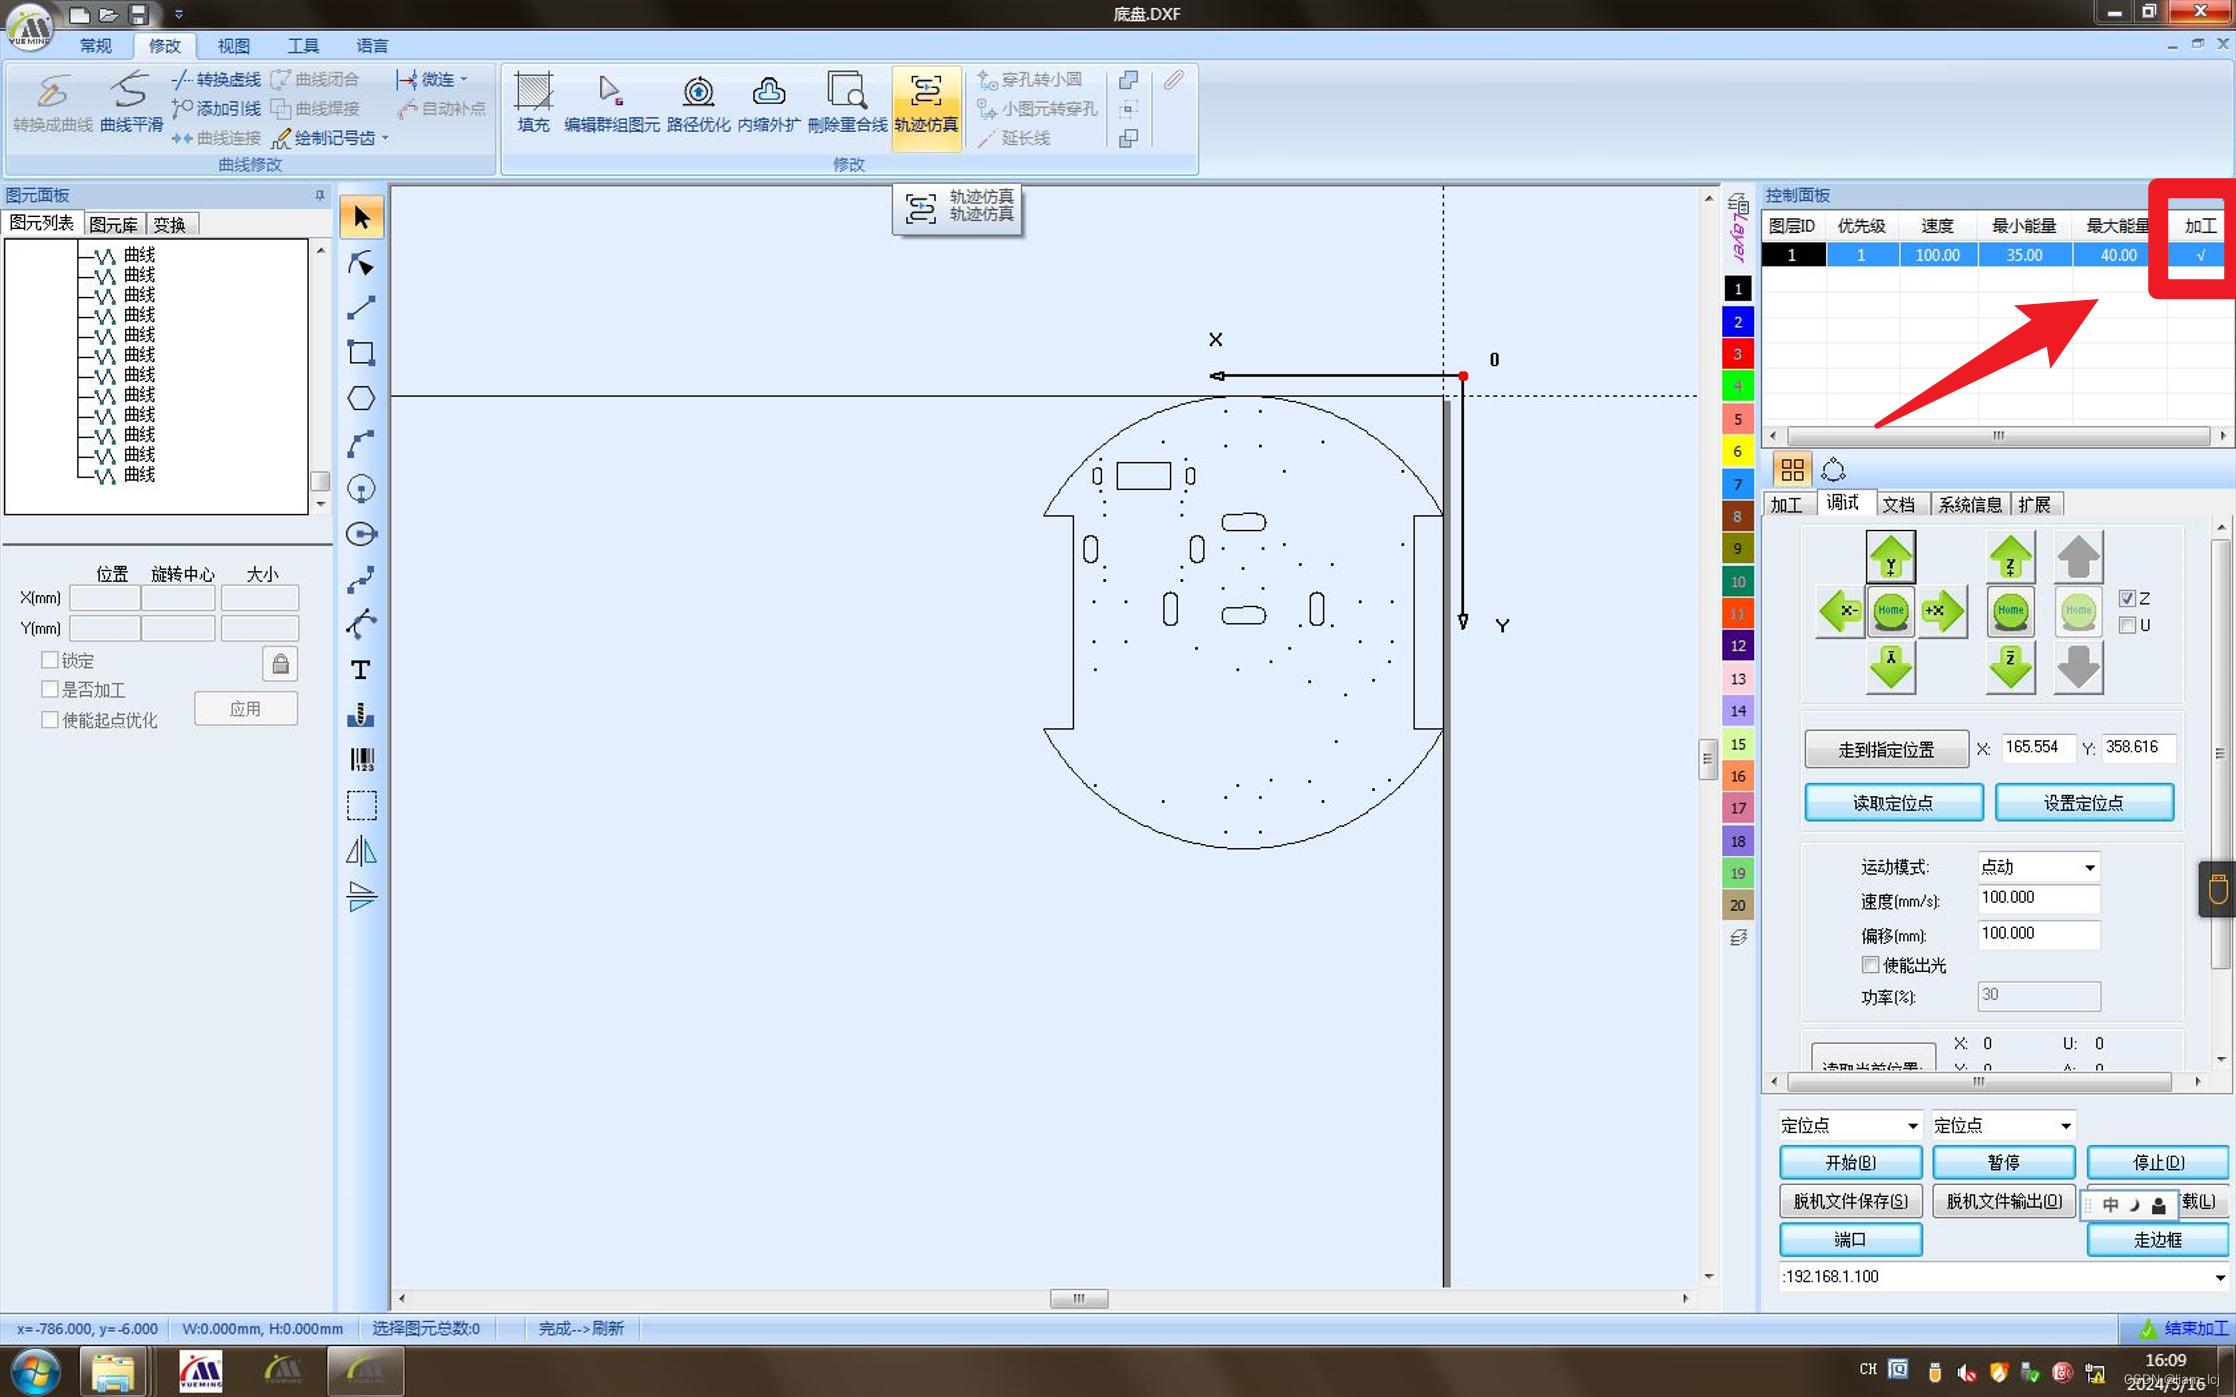Toggle the U axis checkbox

point(2127,625)
